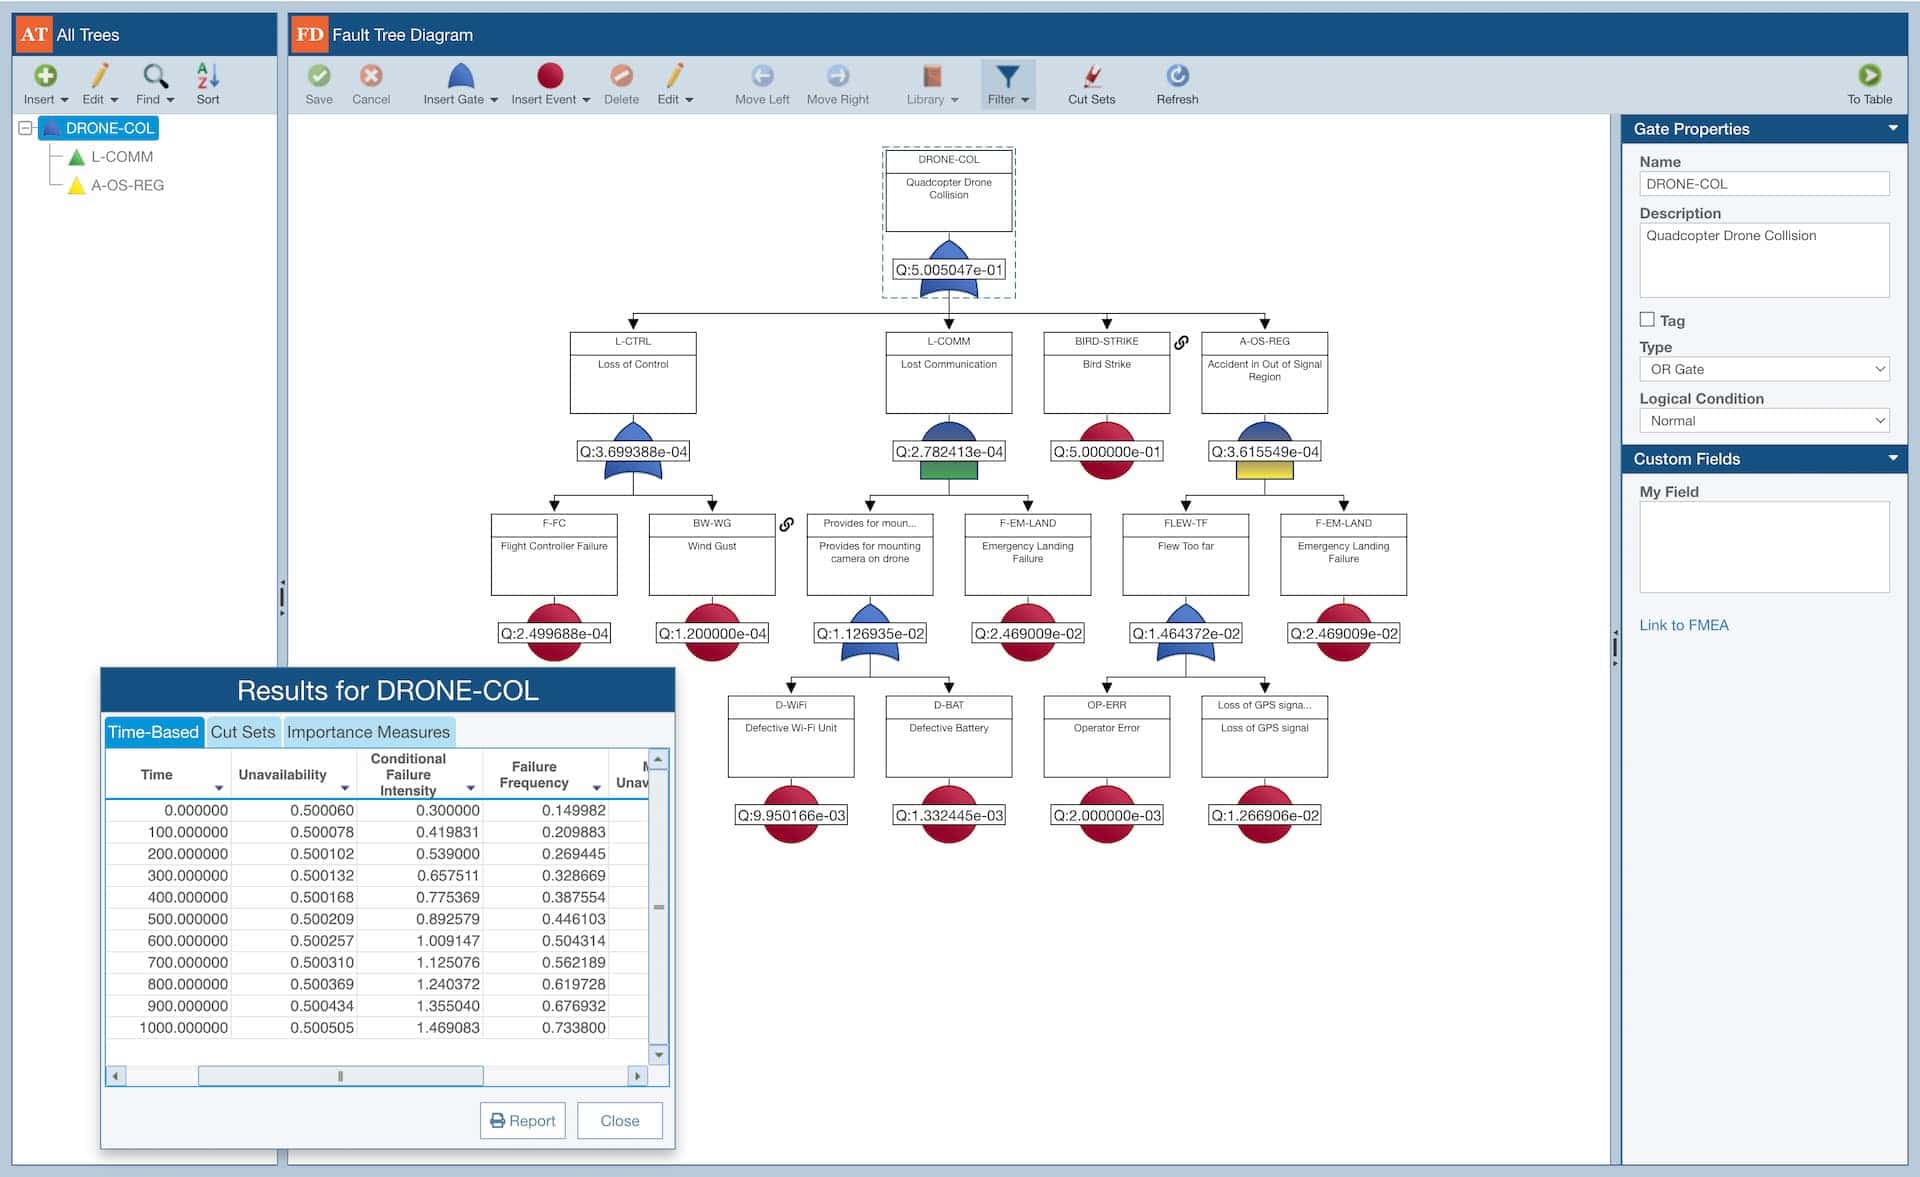Insert a new Gate into the tree

(x=458, y=84)
